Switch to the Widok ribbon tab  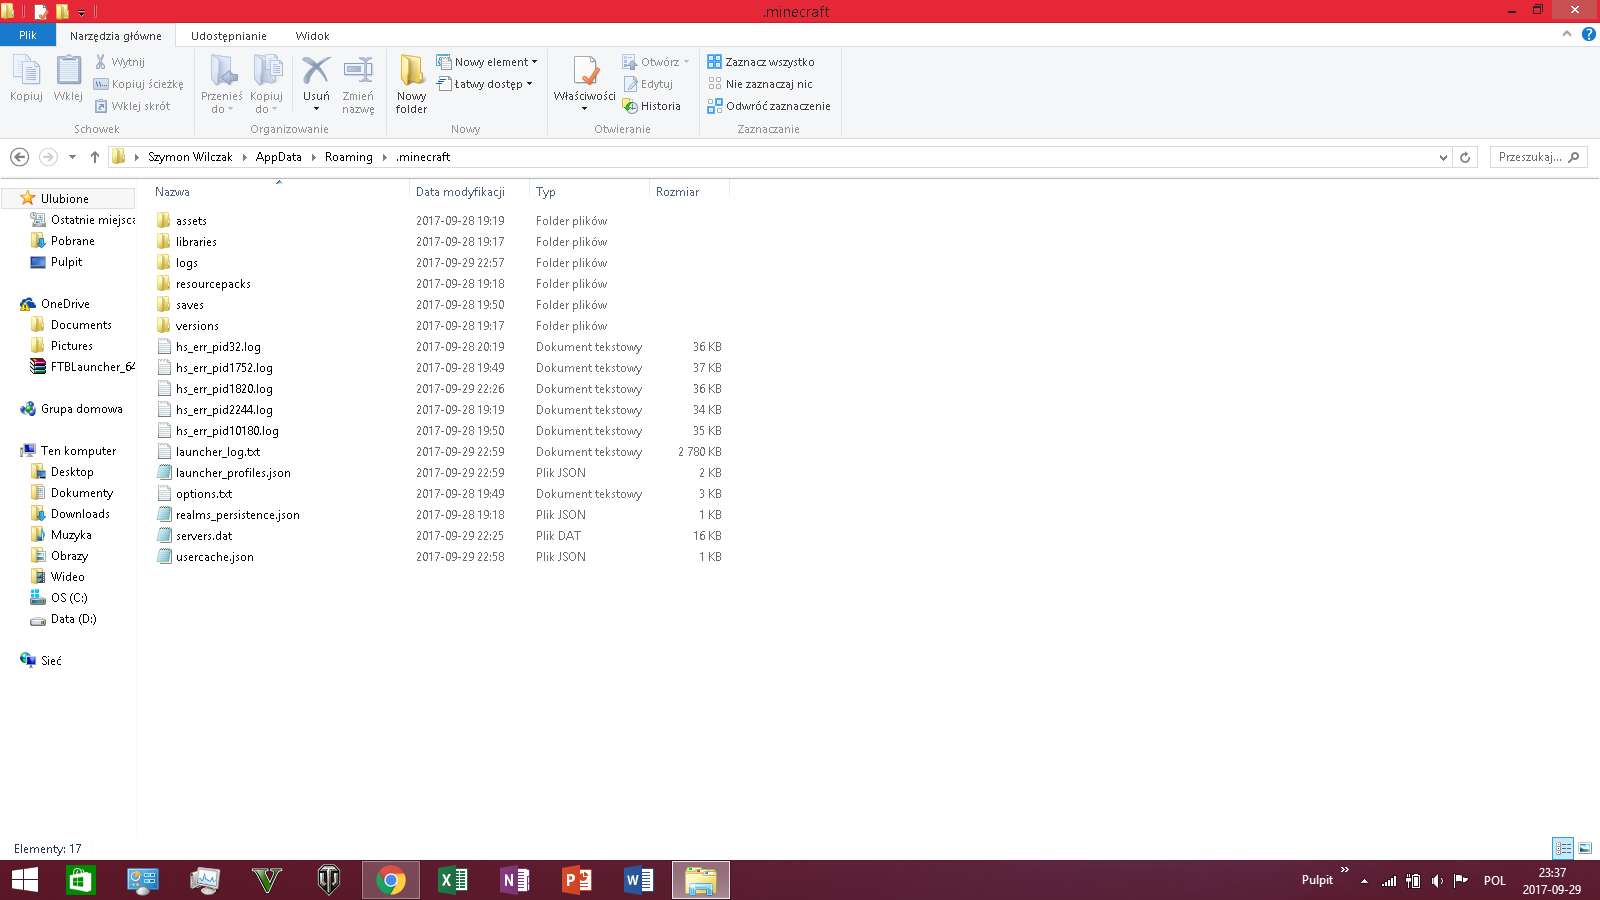click(x=312, y=36)
